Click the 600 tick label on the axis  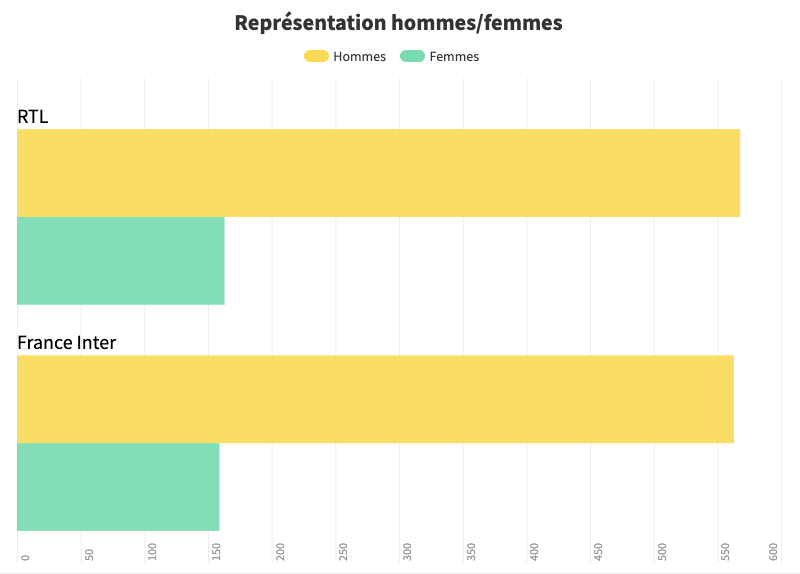click(773, 551)
